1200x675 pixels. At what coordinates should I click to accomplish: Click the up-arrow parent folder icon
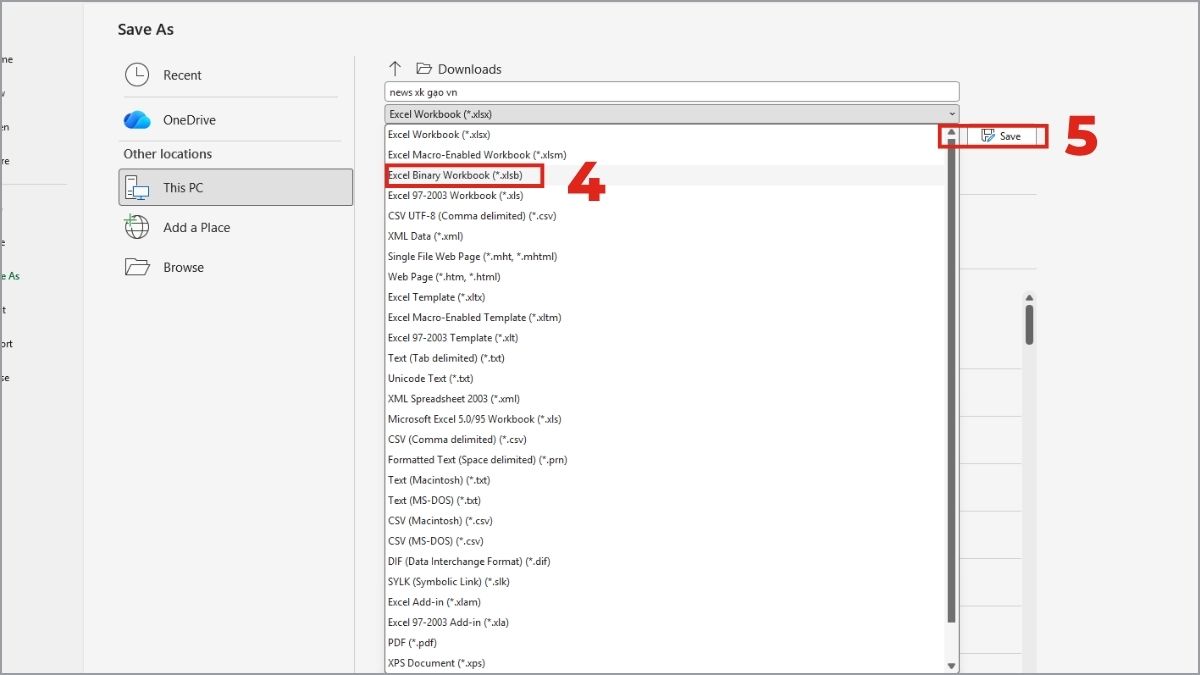[395, 69]
